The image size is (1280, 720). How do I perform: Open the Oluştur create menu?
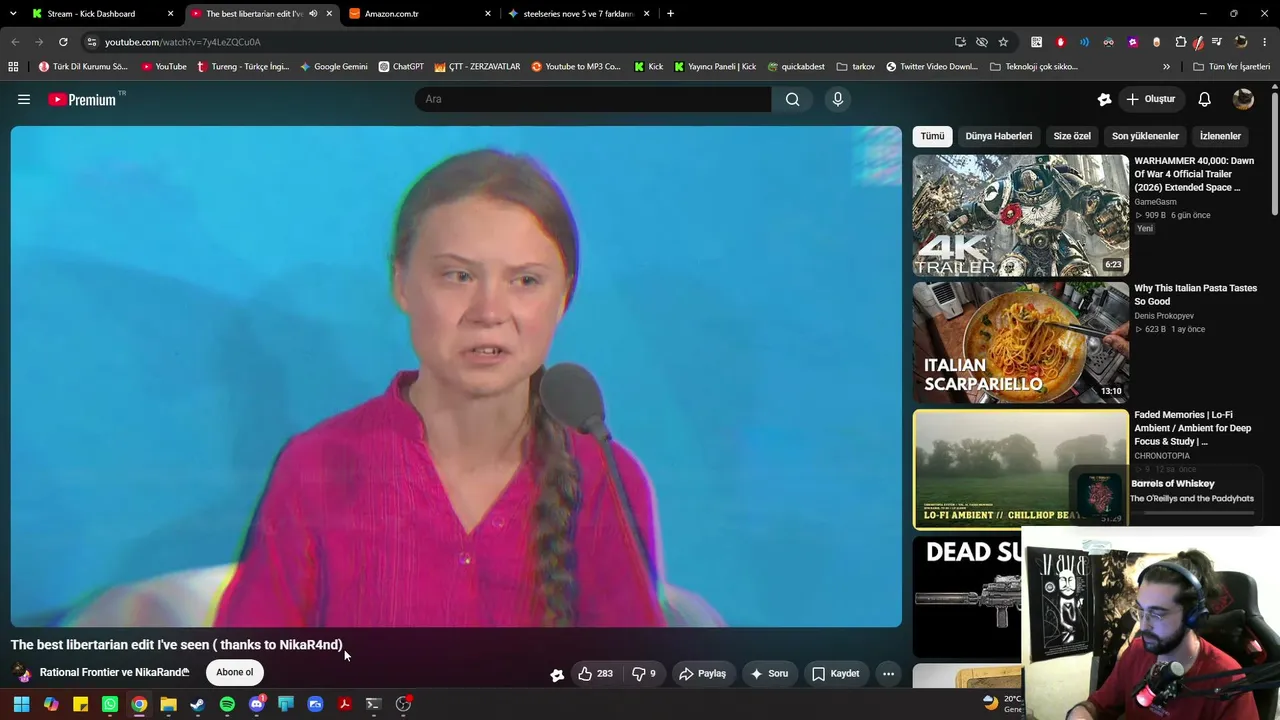pyautogui.click(x=1151, y=99)
